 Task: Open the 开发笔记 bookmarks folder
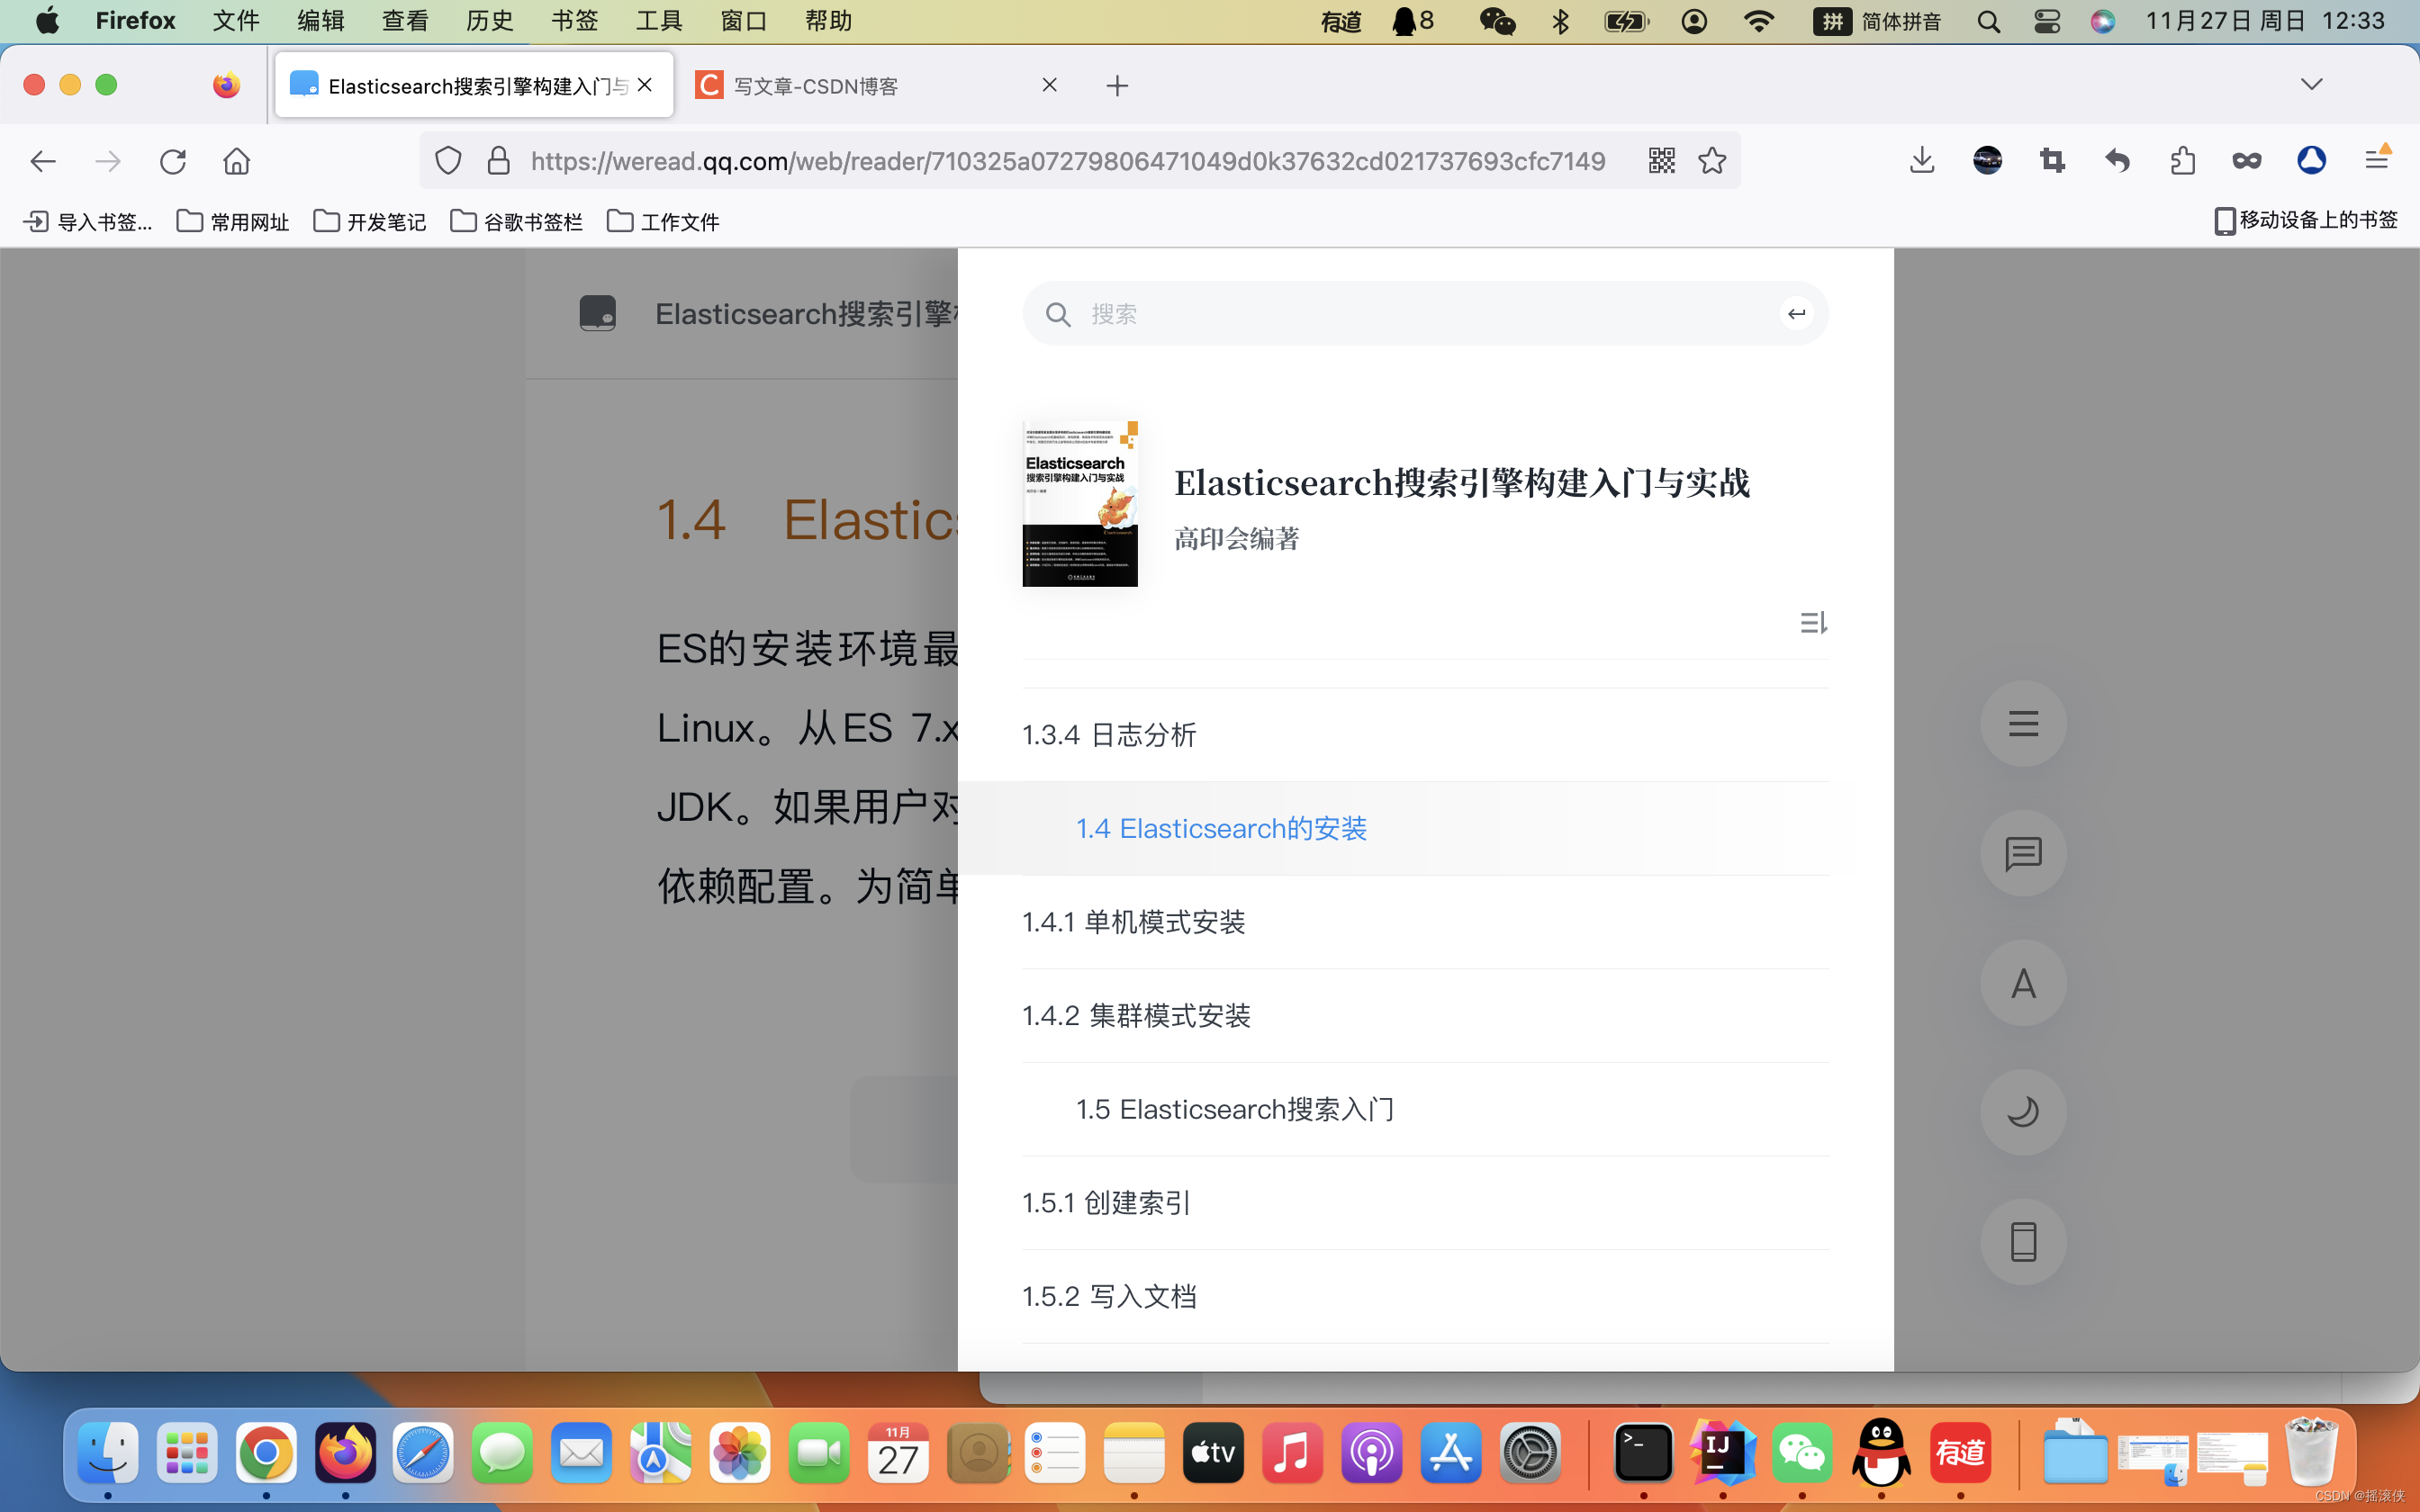(x=369, y=221)
